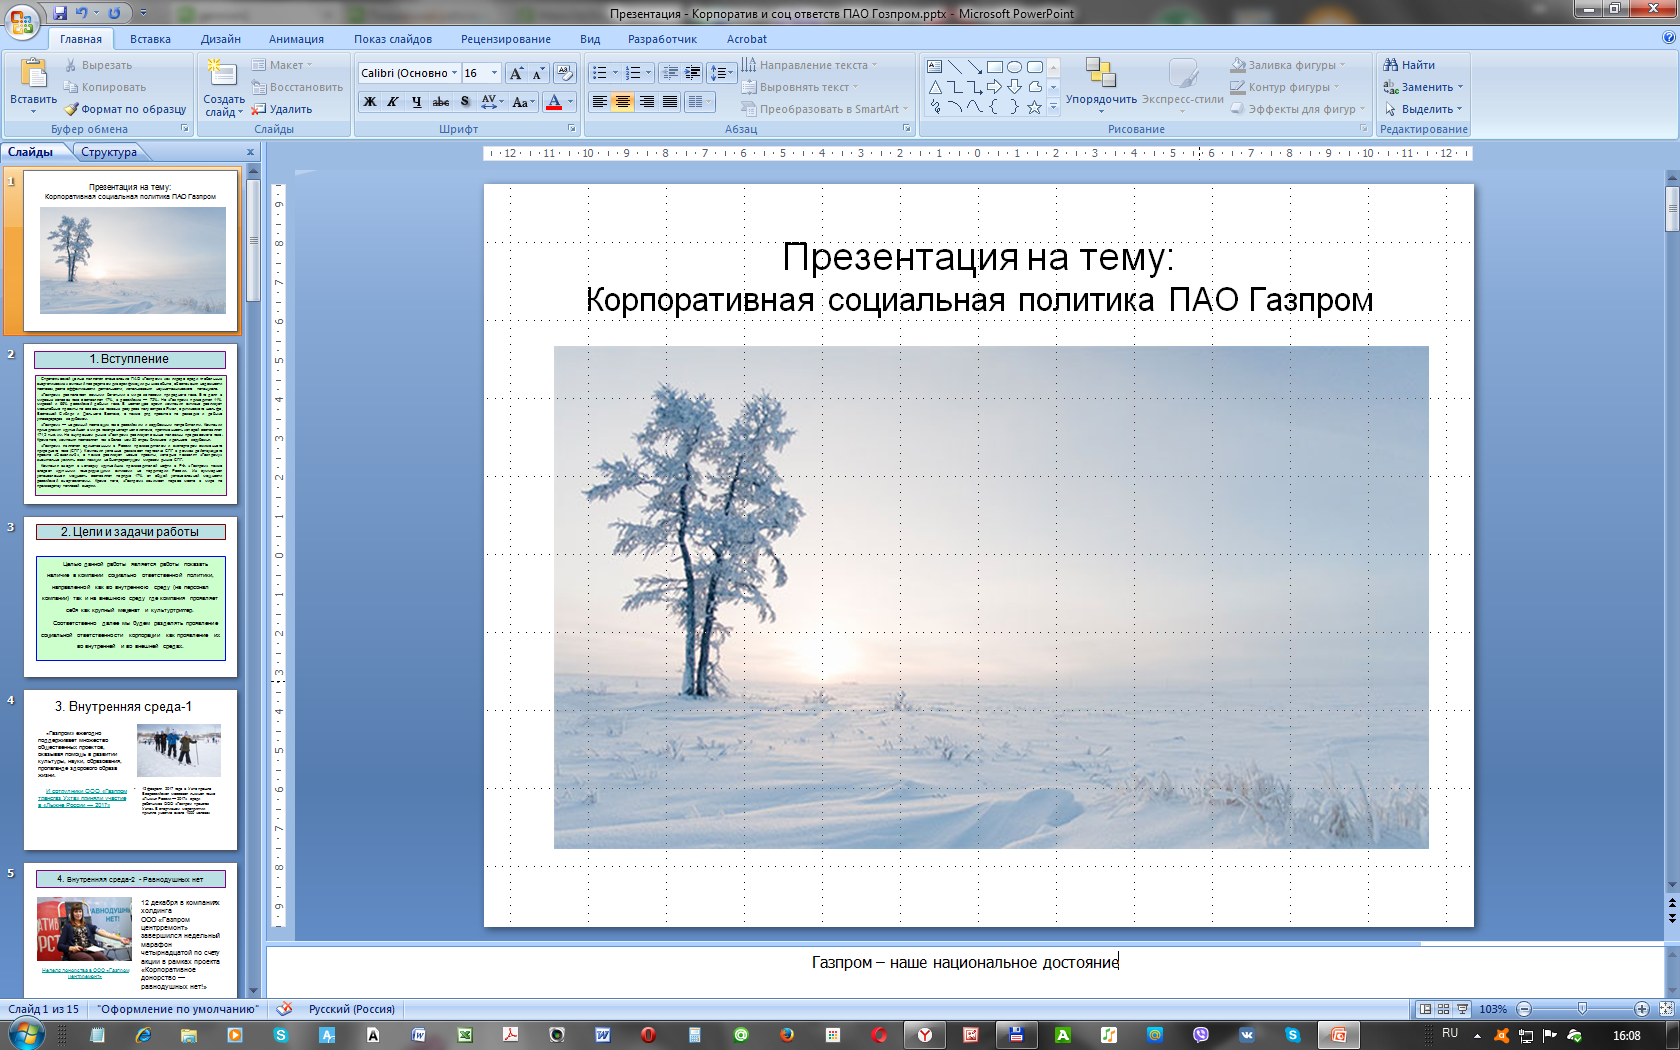Screen dimensions: 1680x1050
Task: Close the slides pane with X
Action: pyautogui.click(x=250, y=152)
